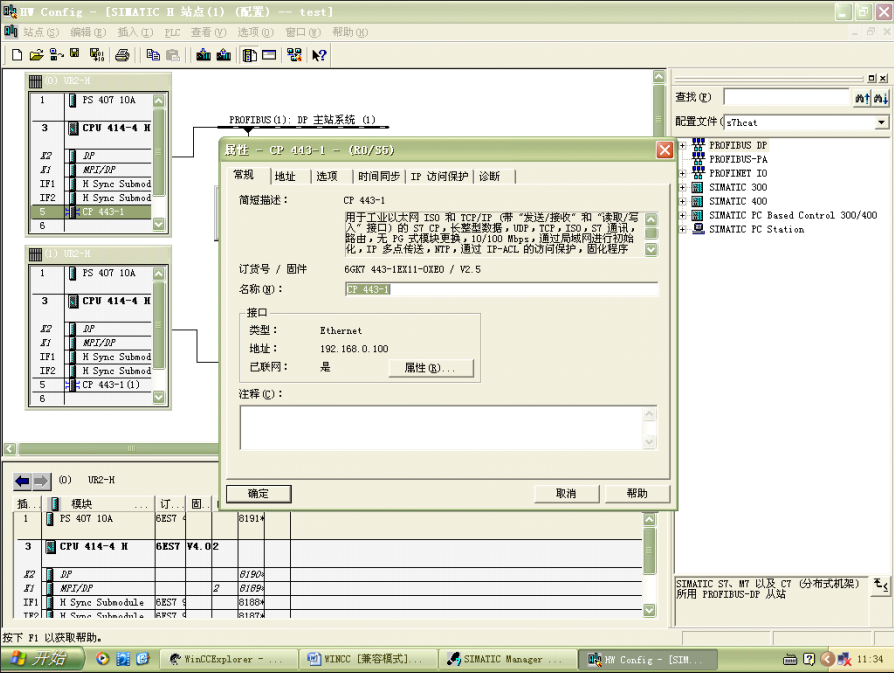This screenshot has width=894, height=673.
Task: Click the 名称 input field
Action: click(x=501, y=289)
